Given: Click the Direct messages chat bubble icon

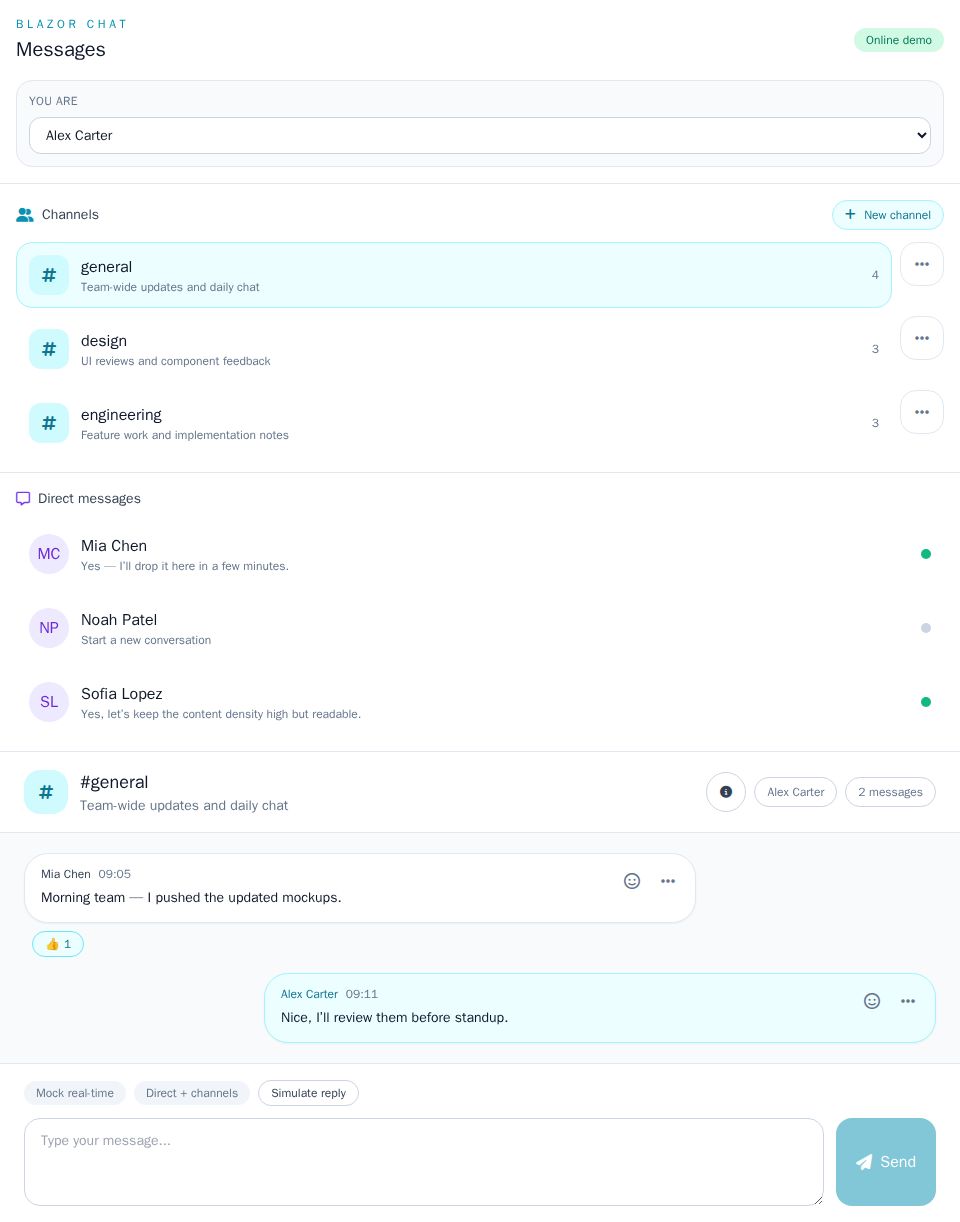Looking at the screenshot, I should (23, 498).
